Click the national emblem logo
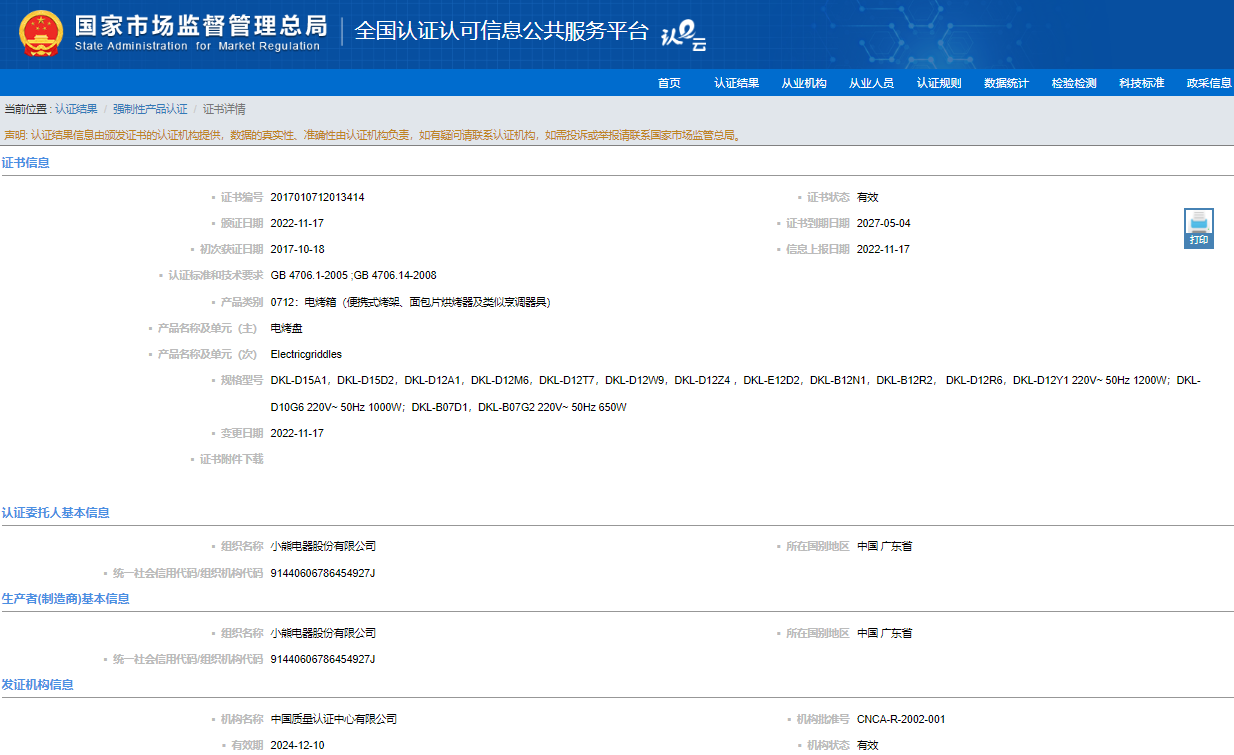Viewport: 1234px width, 755px height. pyautogui.click(x=40, y=33)
